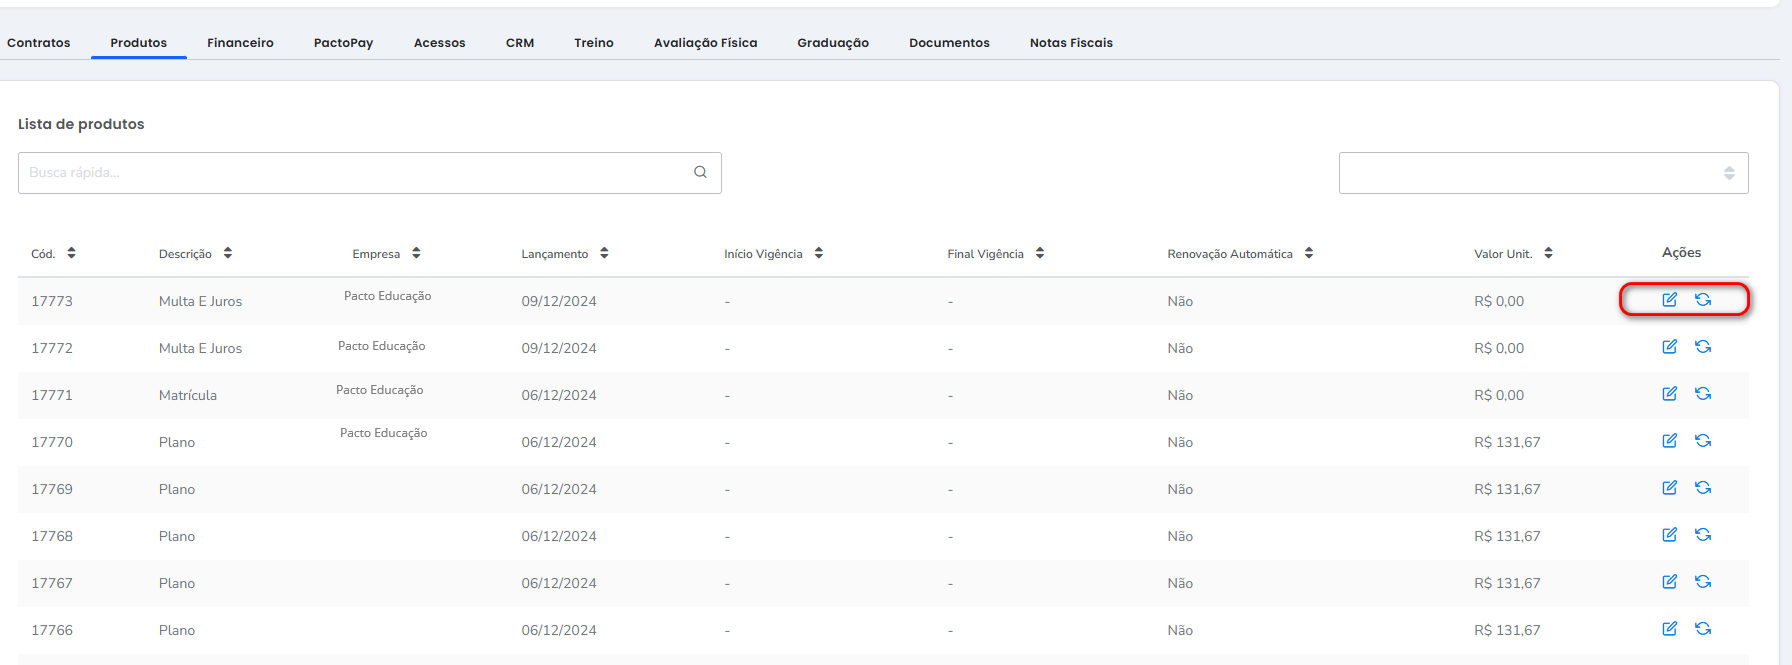
Task: Click the refresh icon for product 17773
Action: click(1703, 300)
